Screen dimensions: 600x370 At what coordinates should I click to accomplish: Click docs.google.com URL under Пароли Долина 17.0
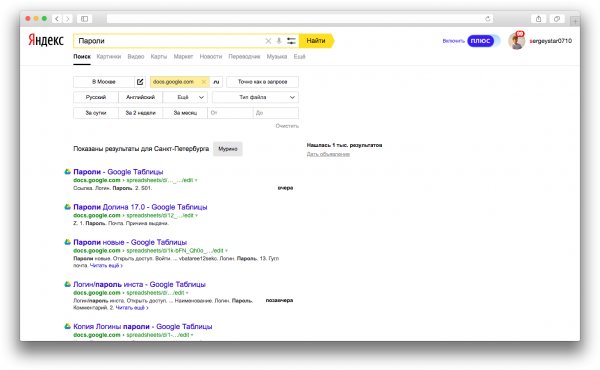97,215
